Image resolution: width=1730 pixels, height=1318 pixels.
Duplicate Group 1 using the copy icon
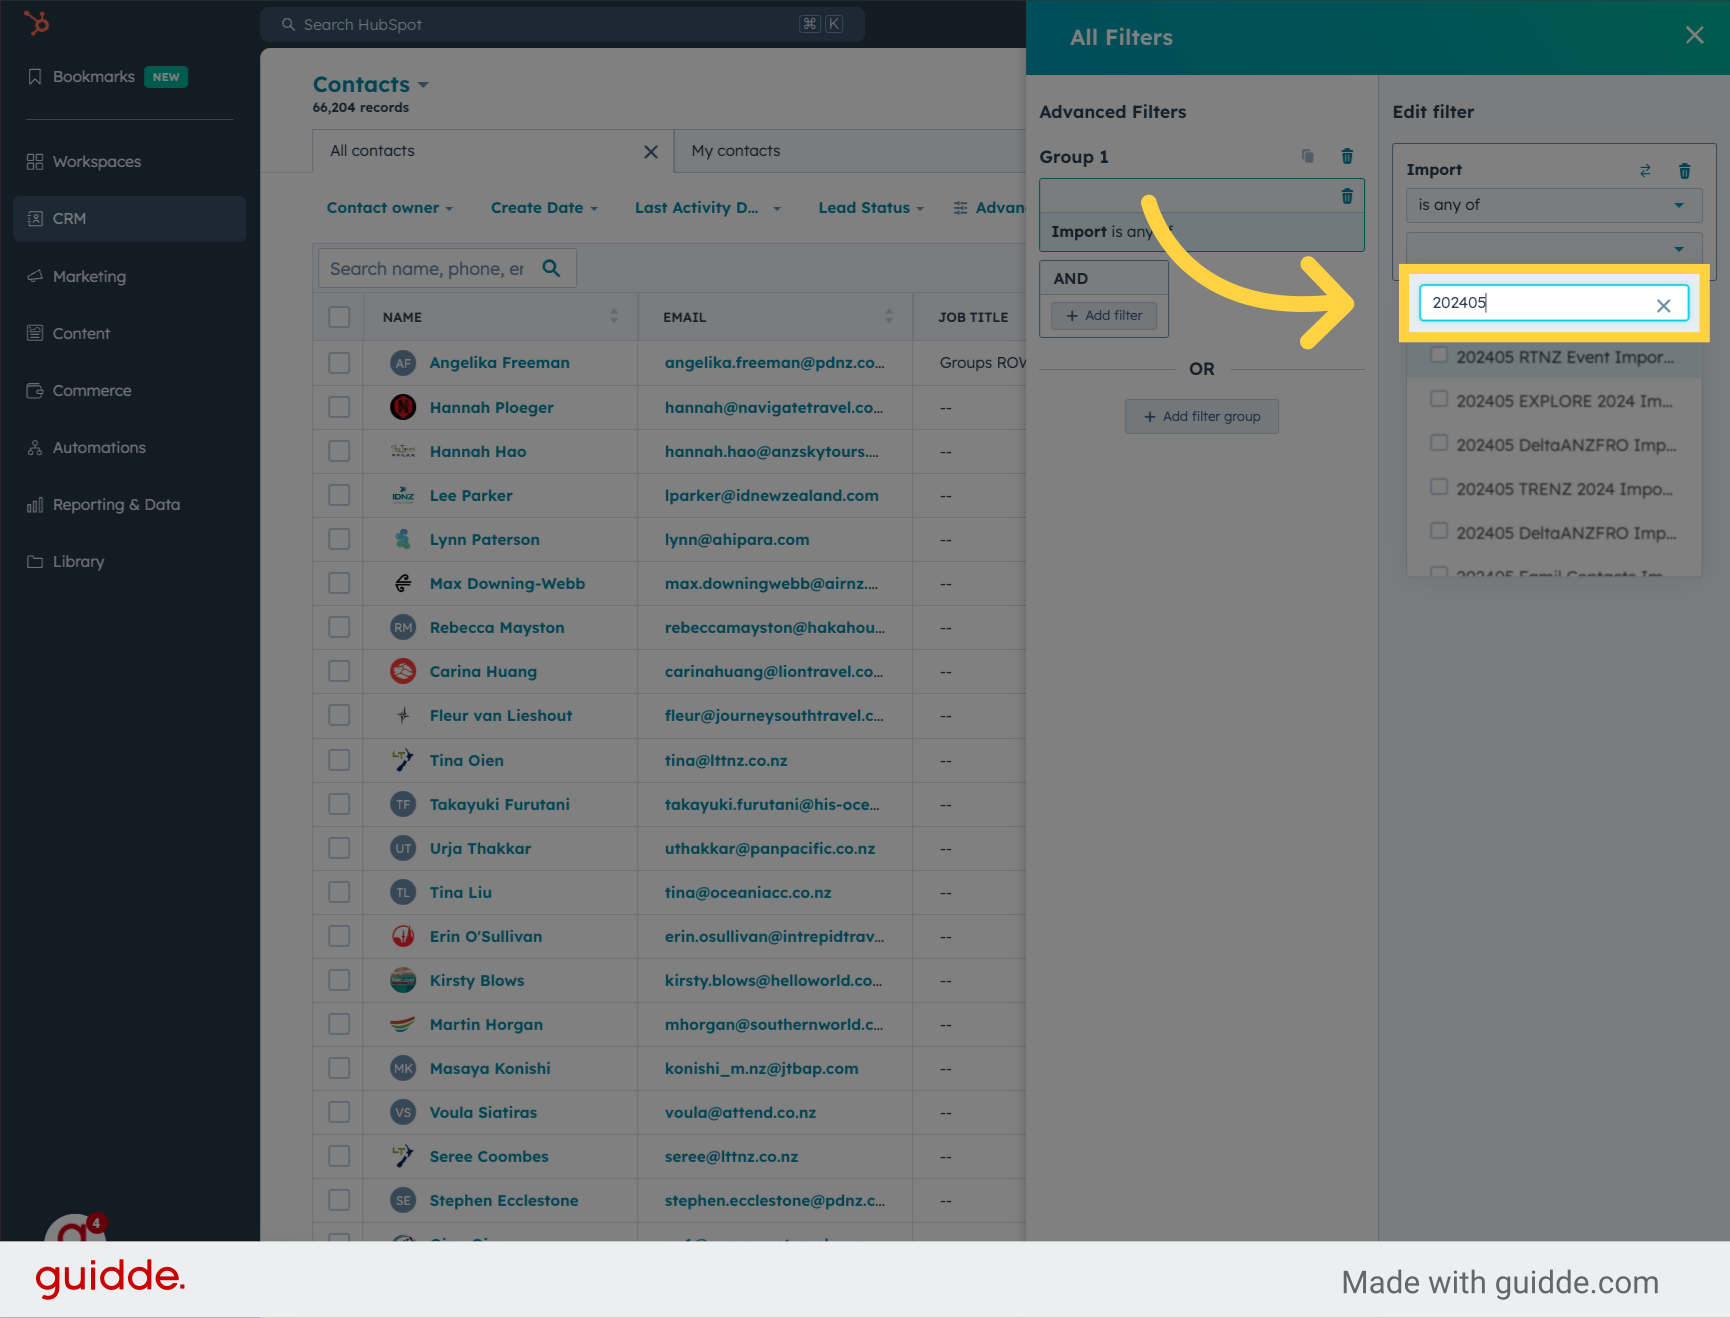[x=1307, y=156]
